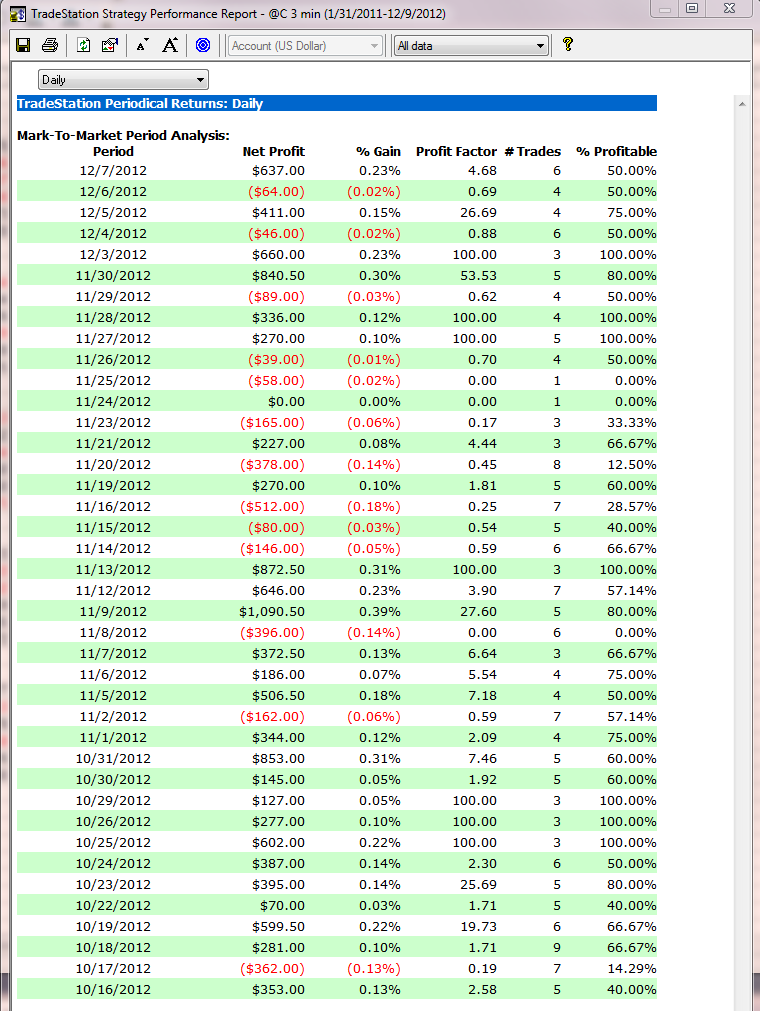Expand the All data dropdown
The height and width of the screenshot is (1011, 760).
tap(471, 45)
